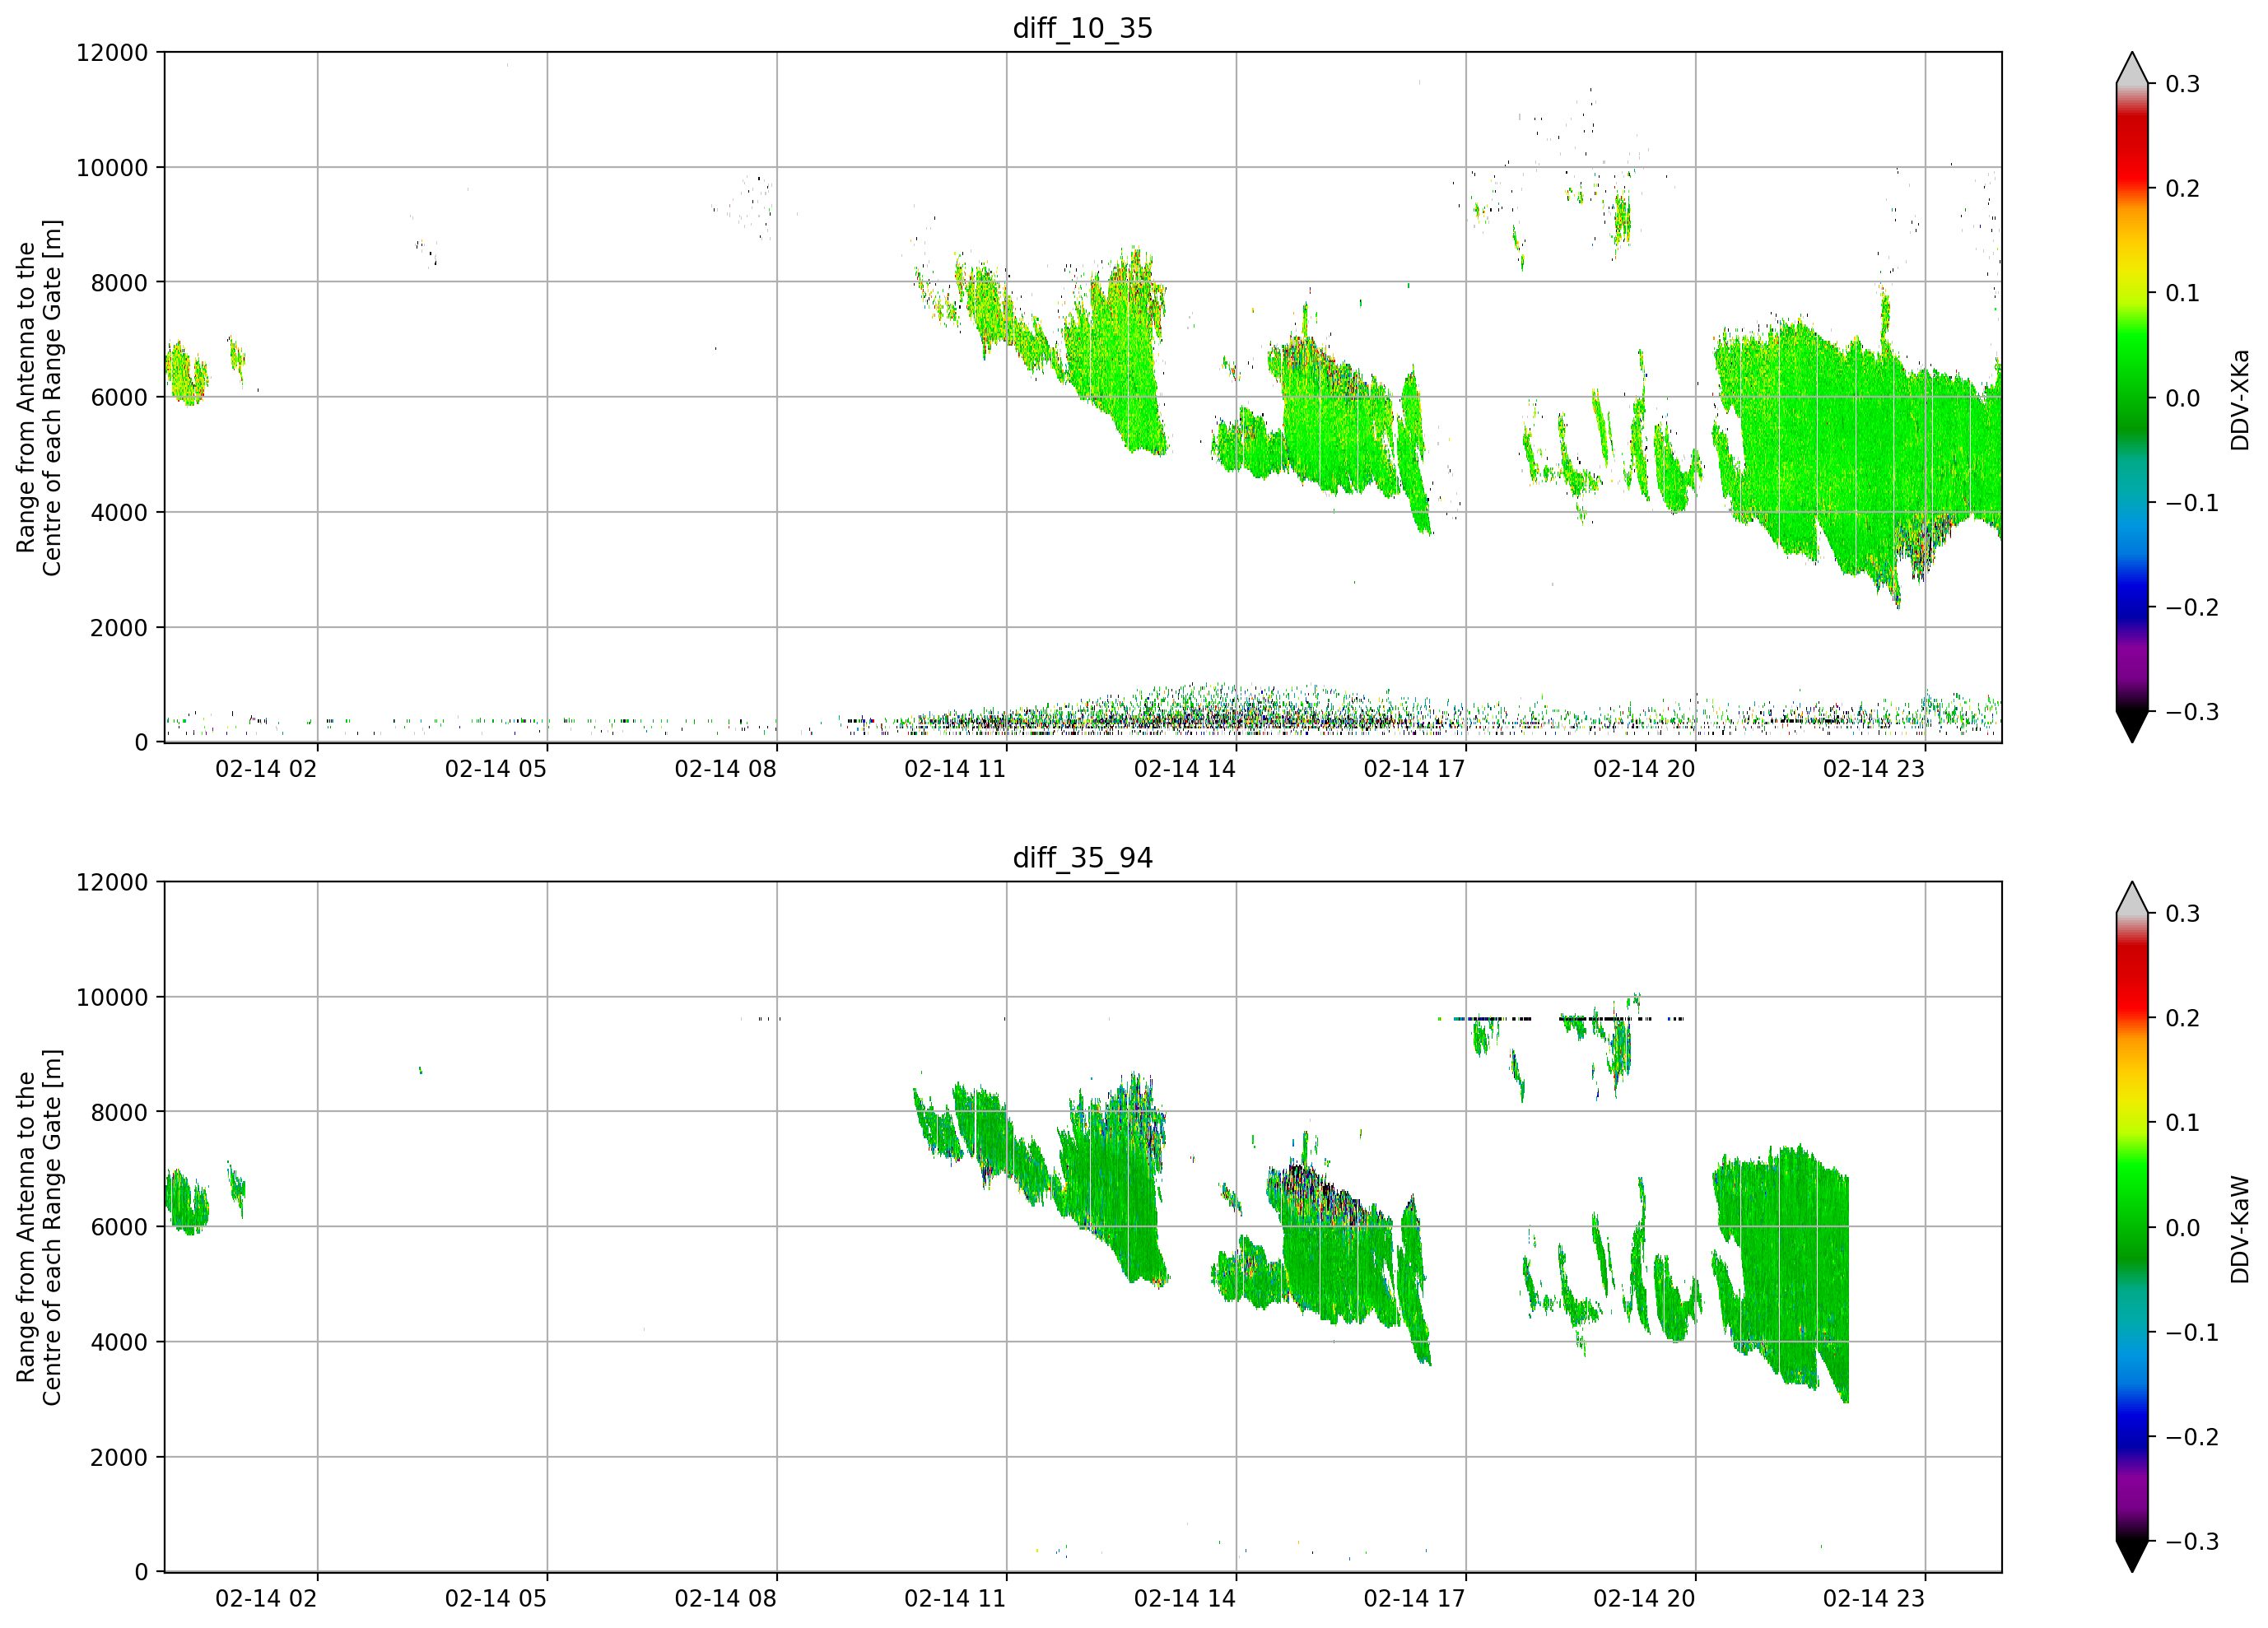The image size is (2268, 1628).
Task: Select the 02-14 20 tick under diff_10_35
Action: (x=1644, y=768)
